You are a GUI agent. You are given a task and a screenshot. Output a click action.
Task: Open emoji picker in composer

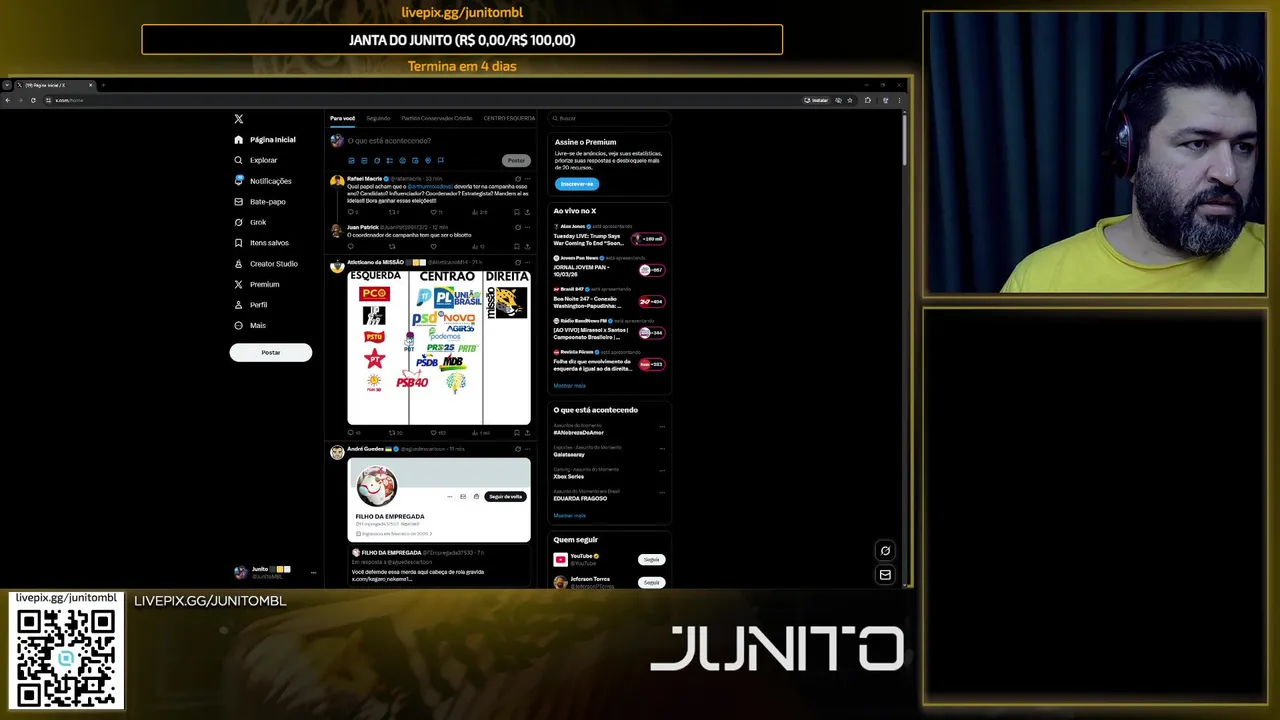click(x=402, y=160)
